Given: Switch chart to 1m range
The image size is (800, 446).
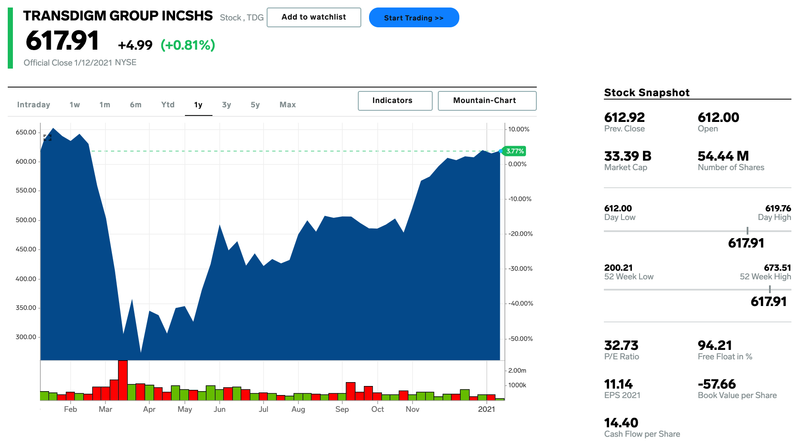Looking at the screenshot, I should click(105, 105).
